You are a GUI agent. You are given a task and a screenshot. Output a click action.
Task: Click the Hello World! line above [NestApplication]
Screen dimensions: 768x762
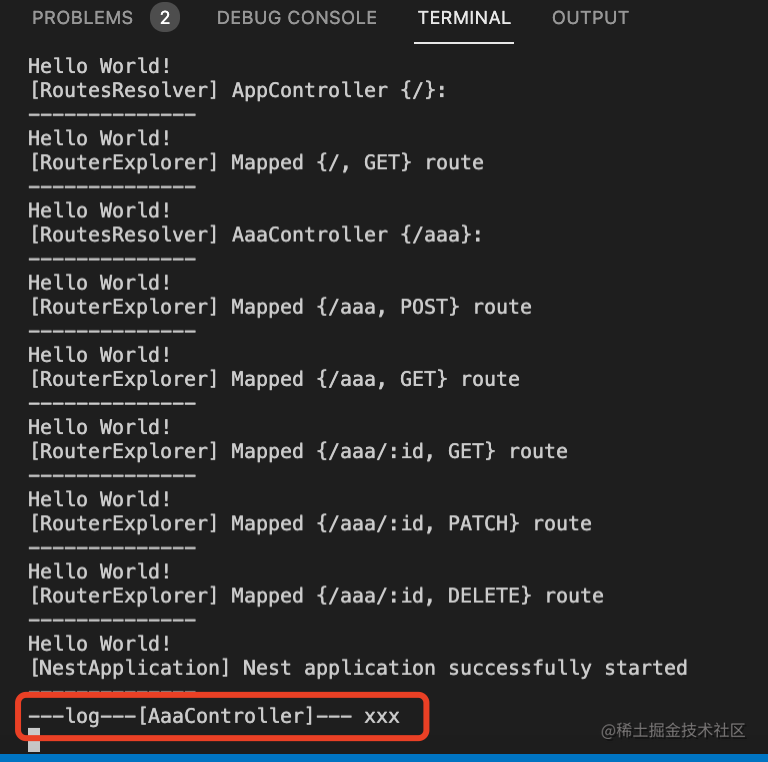click(x=100, y=644)
